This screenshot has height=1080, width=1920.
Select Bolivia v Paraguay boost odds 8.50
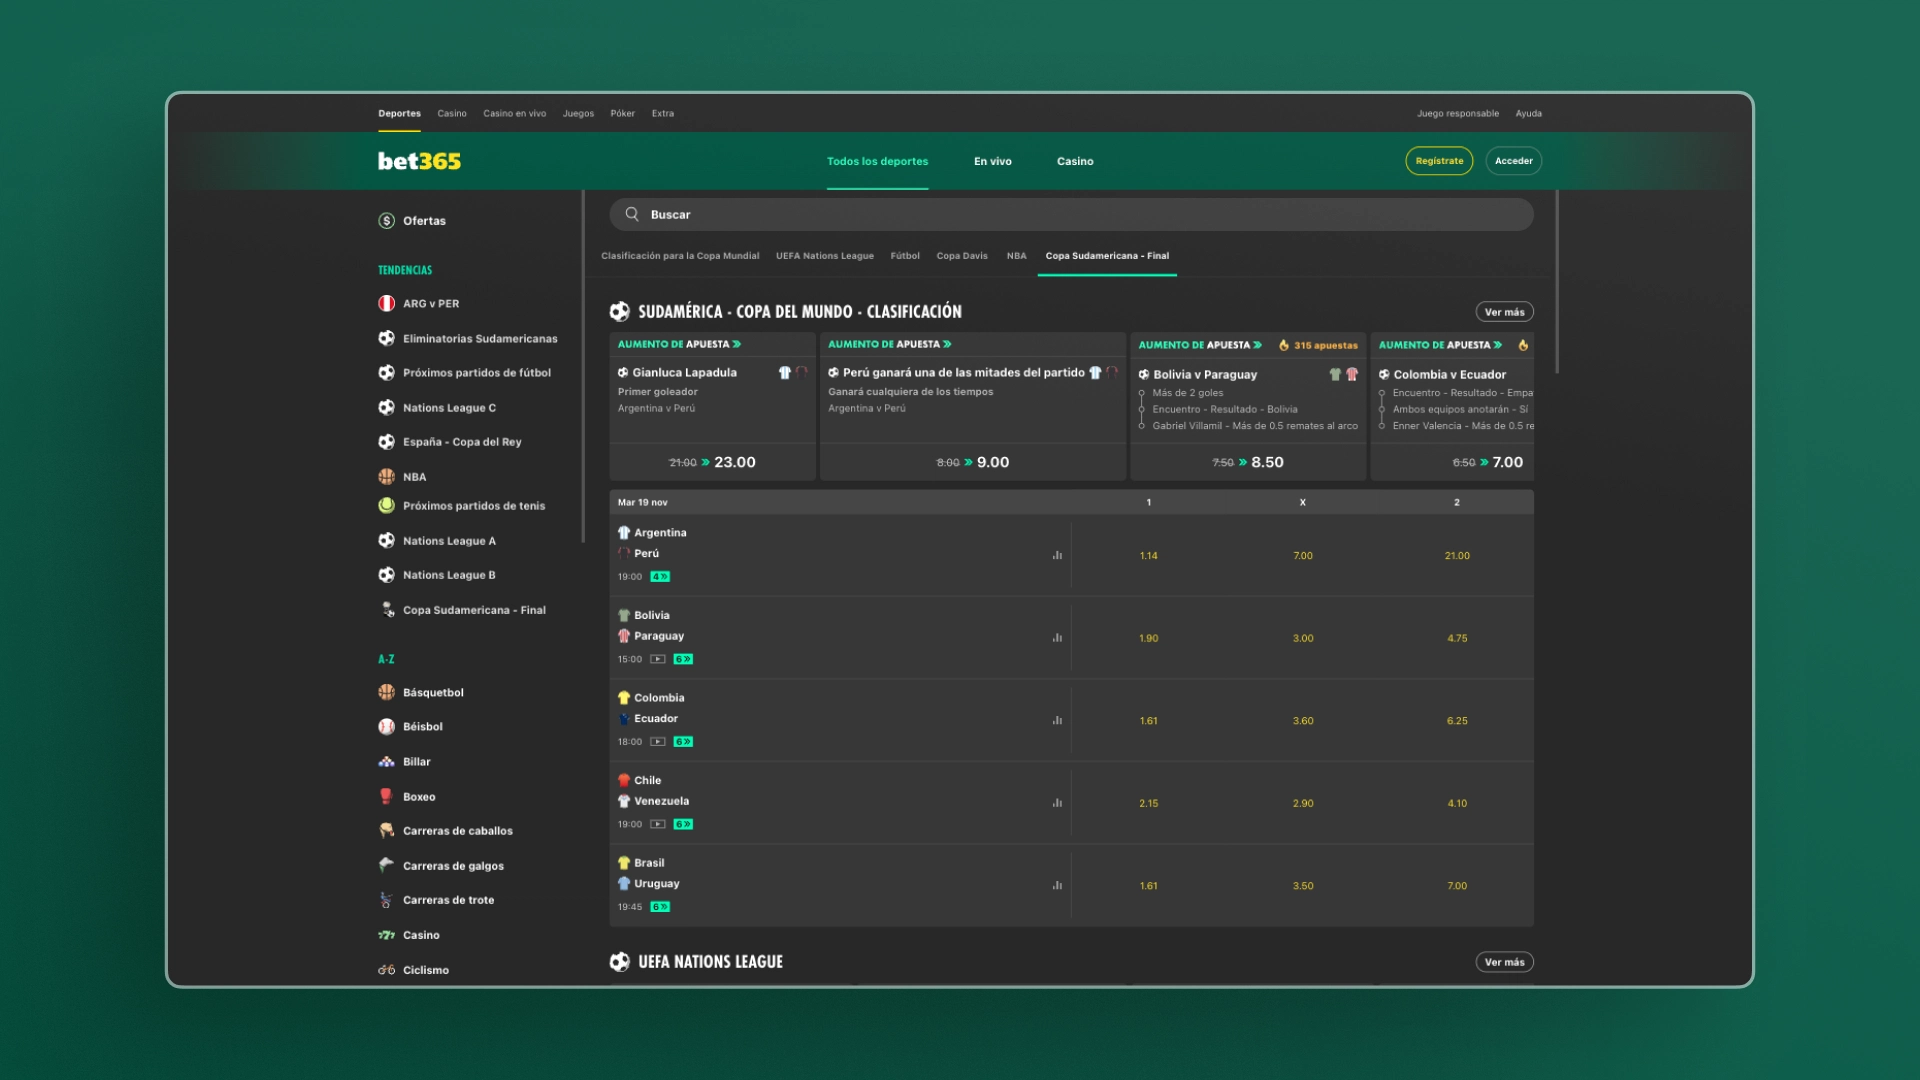pyautogui.click(x=1247, y=462)
